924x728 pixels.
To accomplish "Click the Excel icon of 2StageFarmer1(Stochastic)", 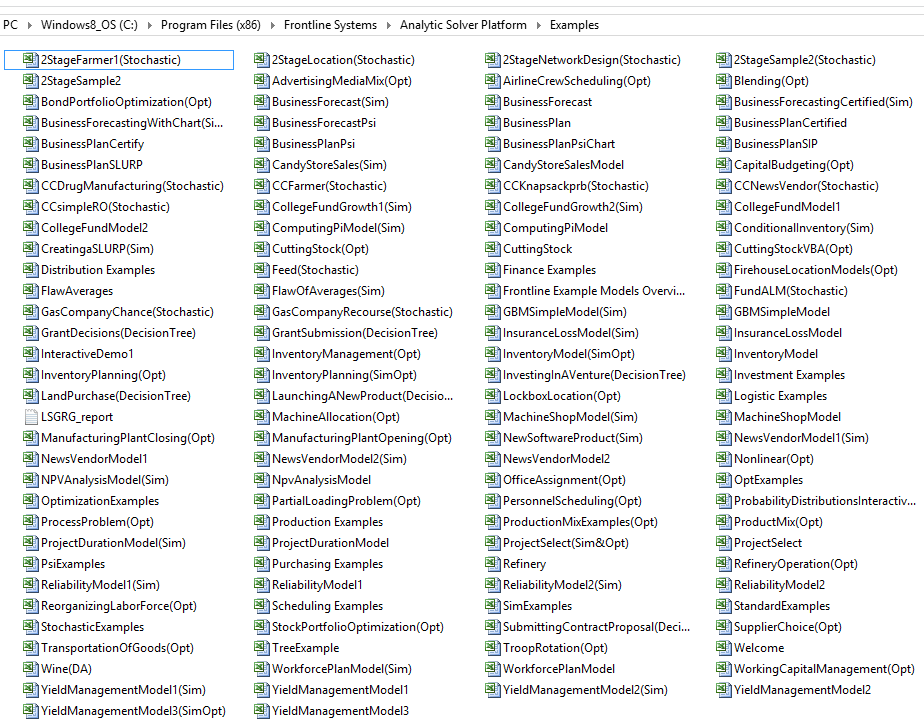I will click(x=30, y=60).
